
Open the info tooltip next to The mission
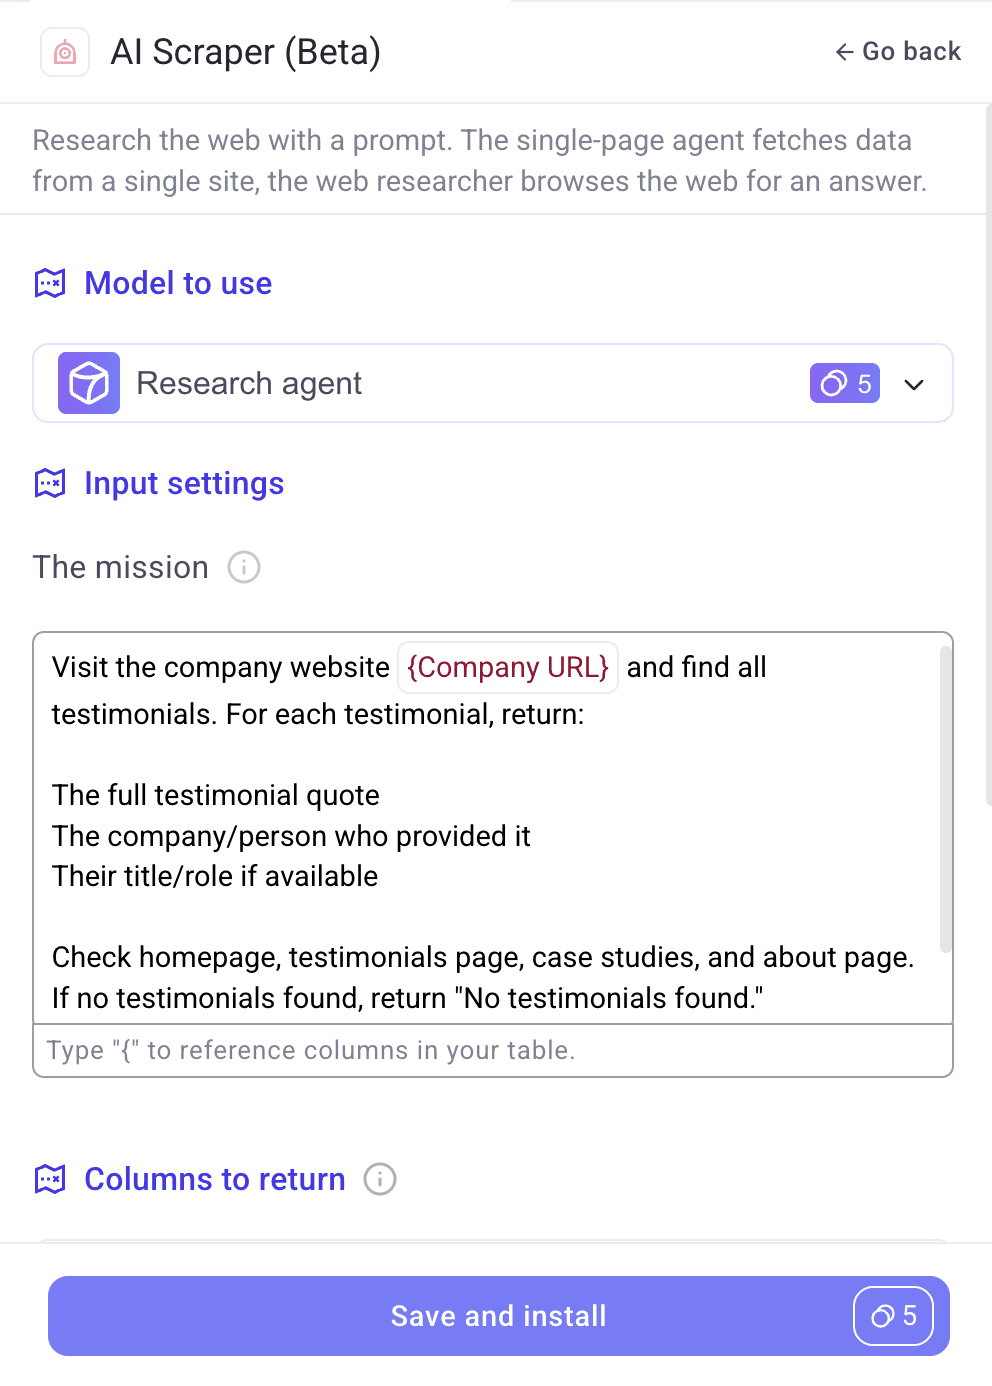[x=243, y=567]
